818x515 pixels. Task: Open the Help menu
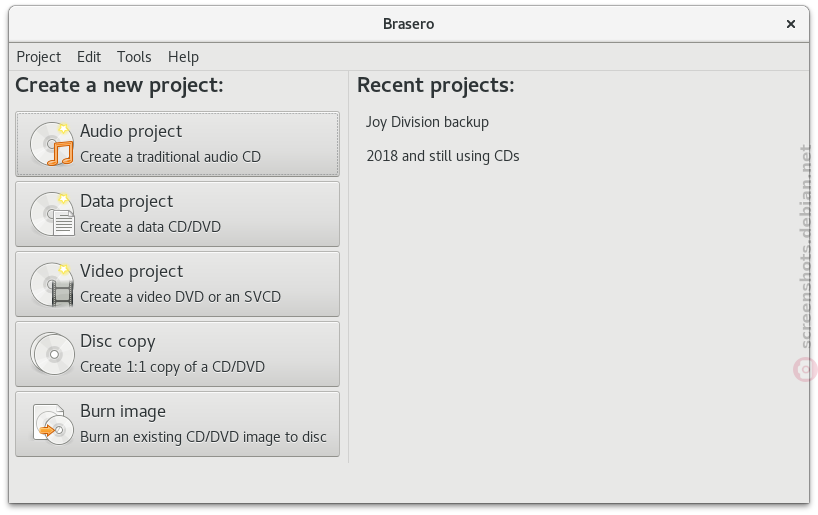(x=183, y=56)
